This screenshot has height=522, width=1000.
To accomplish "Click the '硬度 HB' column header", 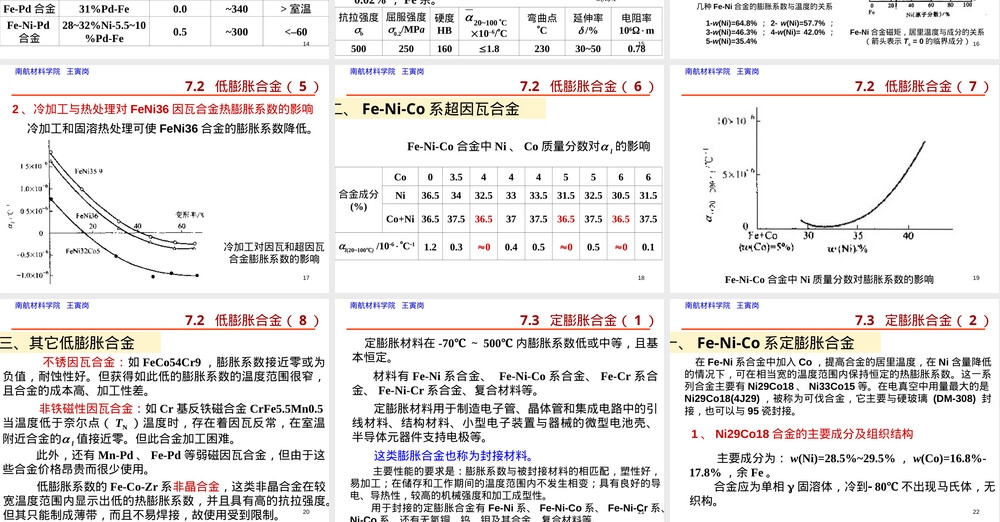I will click(x=445, y=24).
